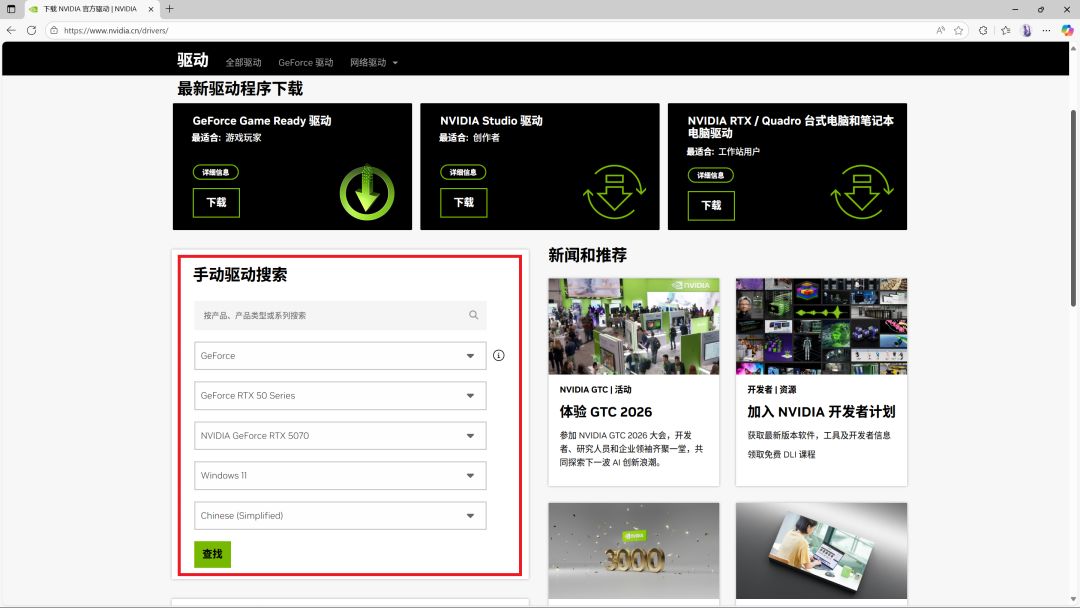This screenshot has width=1080, height=608.
Task: Open the favorites list icon
Action: pyautogui.click(x=1006, y=30)
